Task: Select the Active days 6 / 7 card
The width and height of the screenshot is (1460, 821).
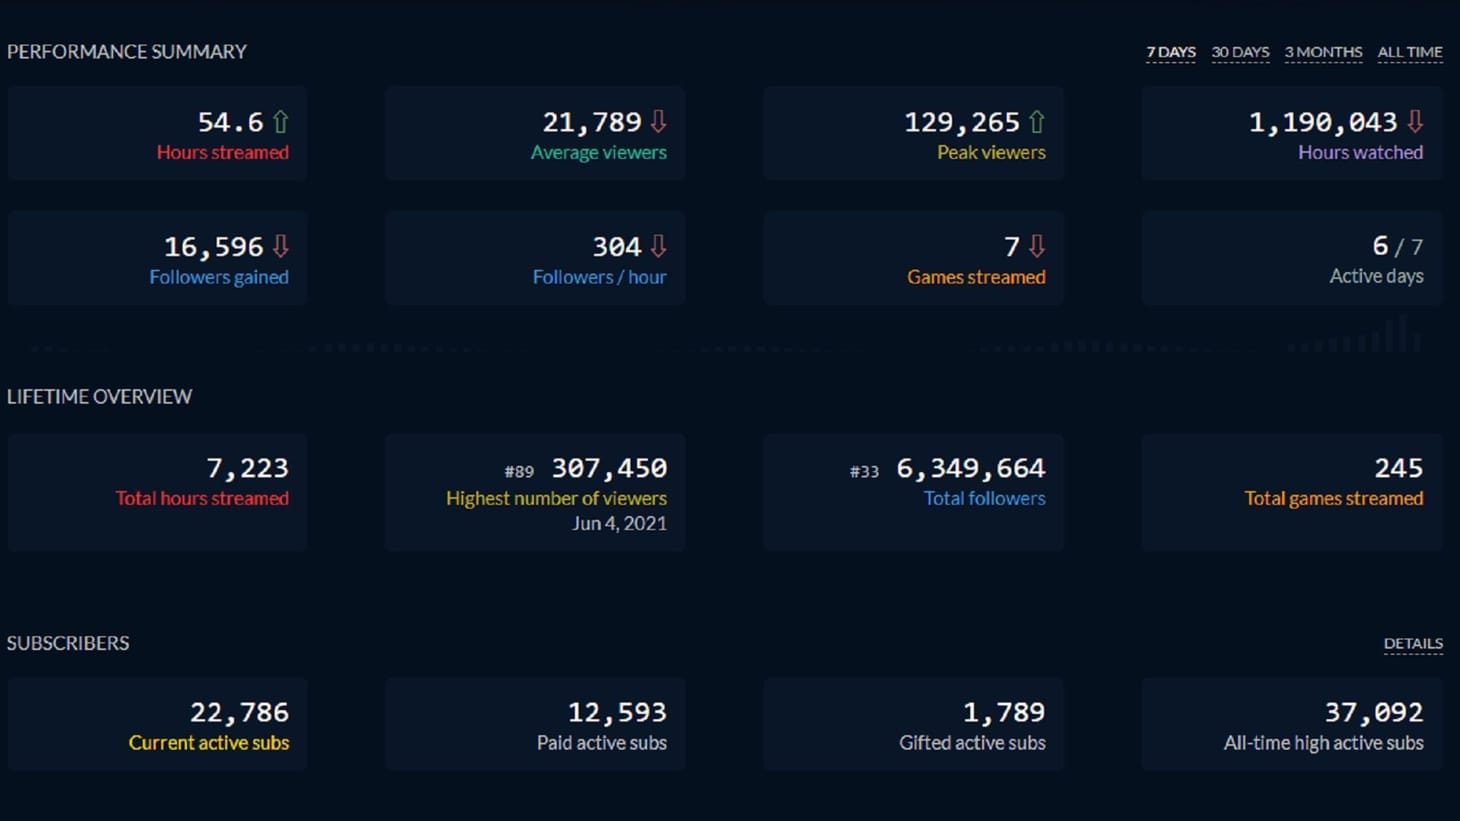Action: [1292, 258]
